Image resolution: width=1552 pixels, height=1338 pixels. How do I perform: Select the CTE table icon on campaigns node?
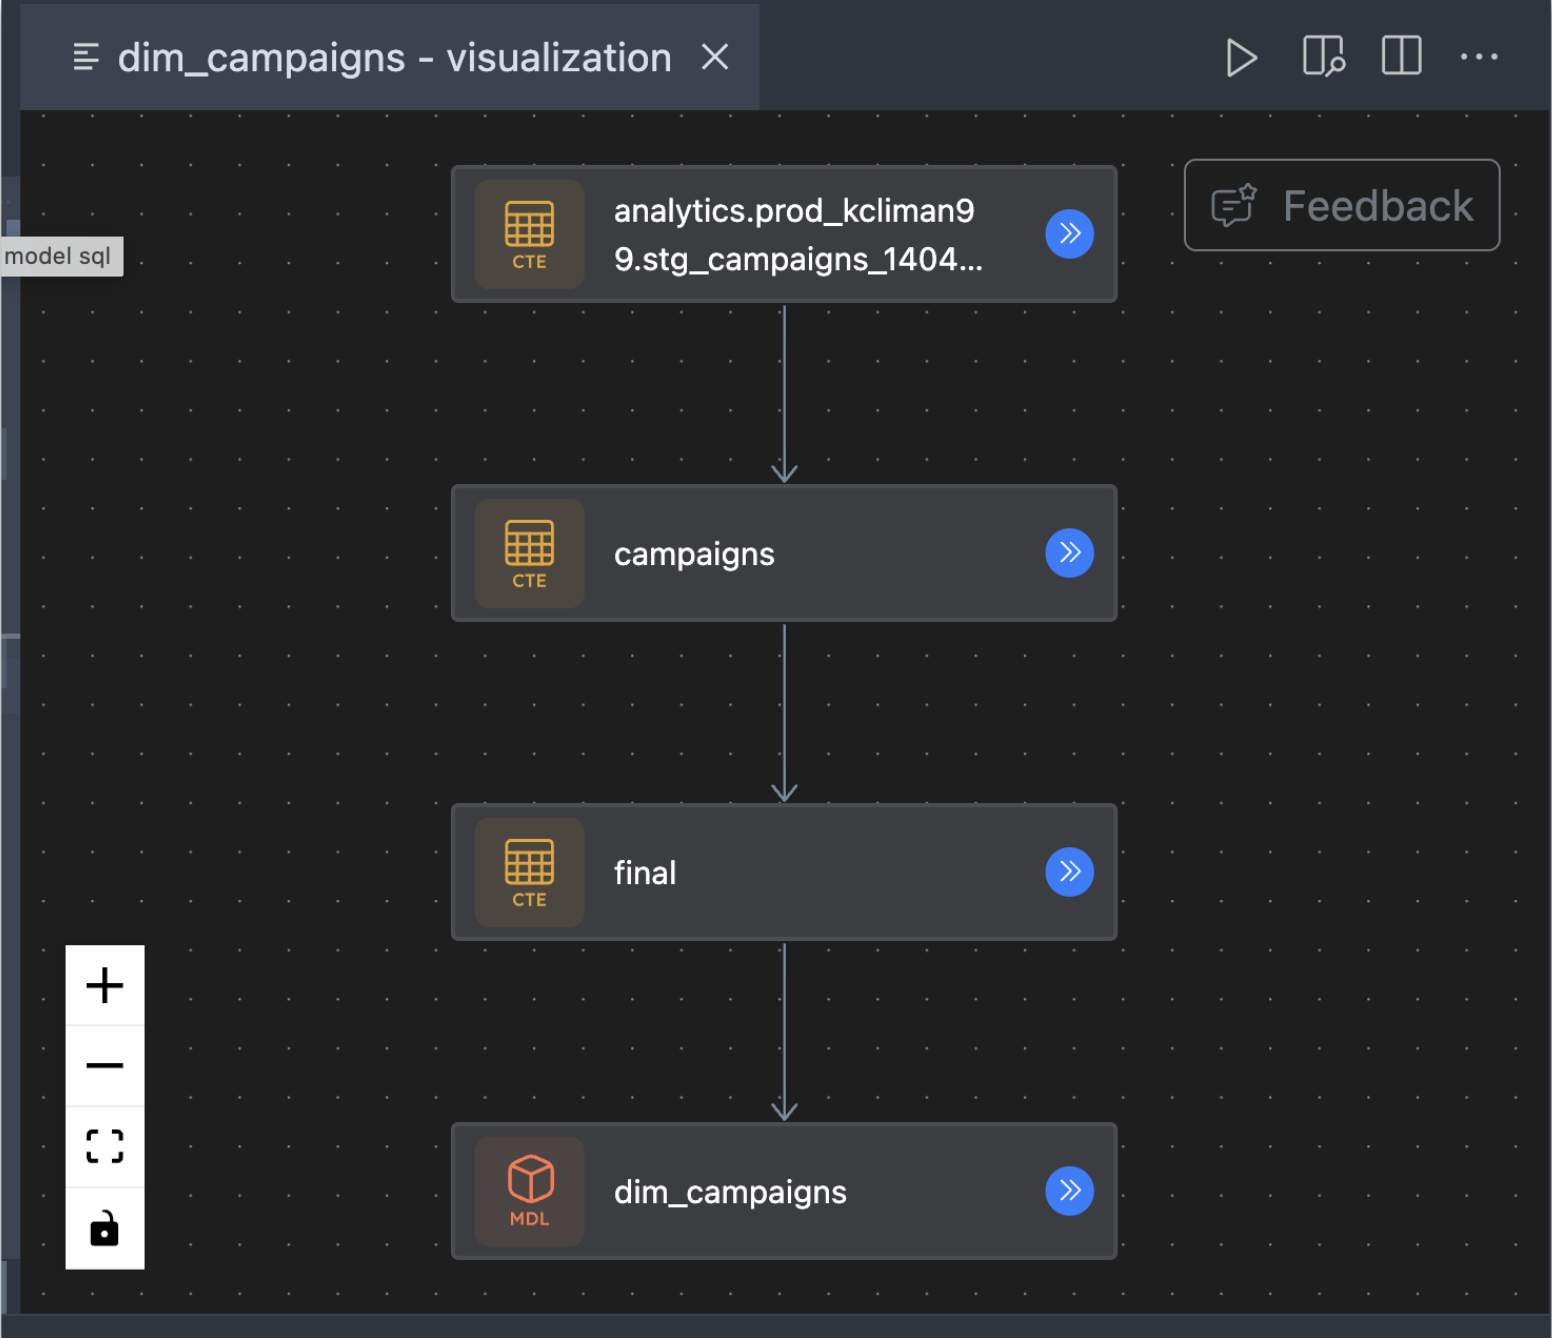click(x=529, y=553)
